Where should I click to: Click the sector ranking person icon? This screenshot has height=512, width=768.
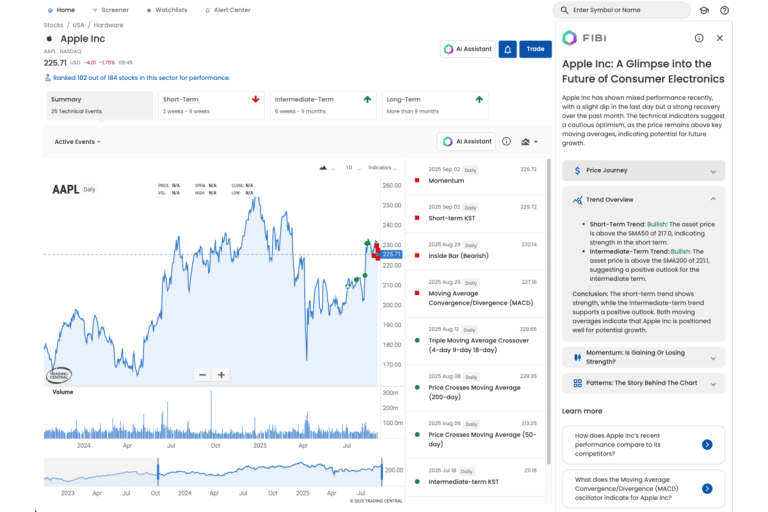click(x=48, y=77)
